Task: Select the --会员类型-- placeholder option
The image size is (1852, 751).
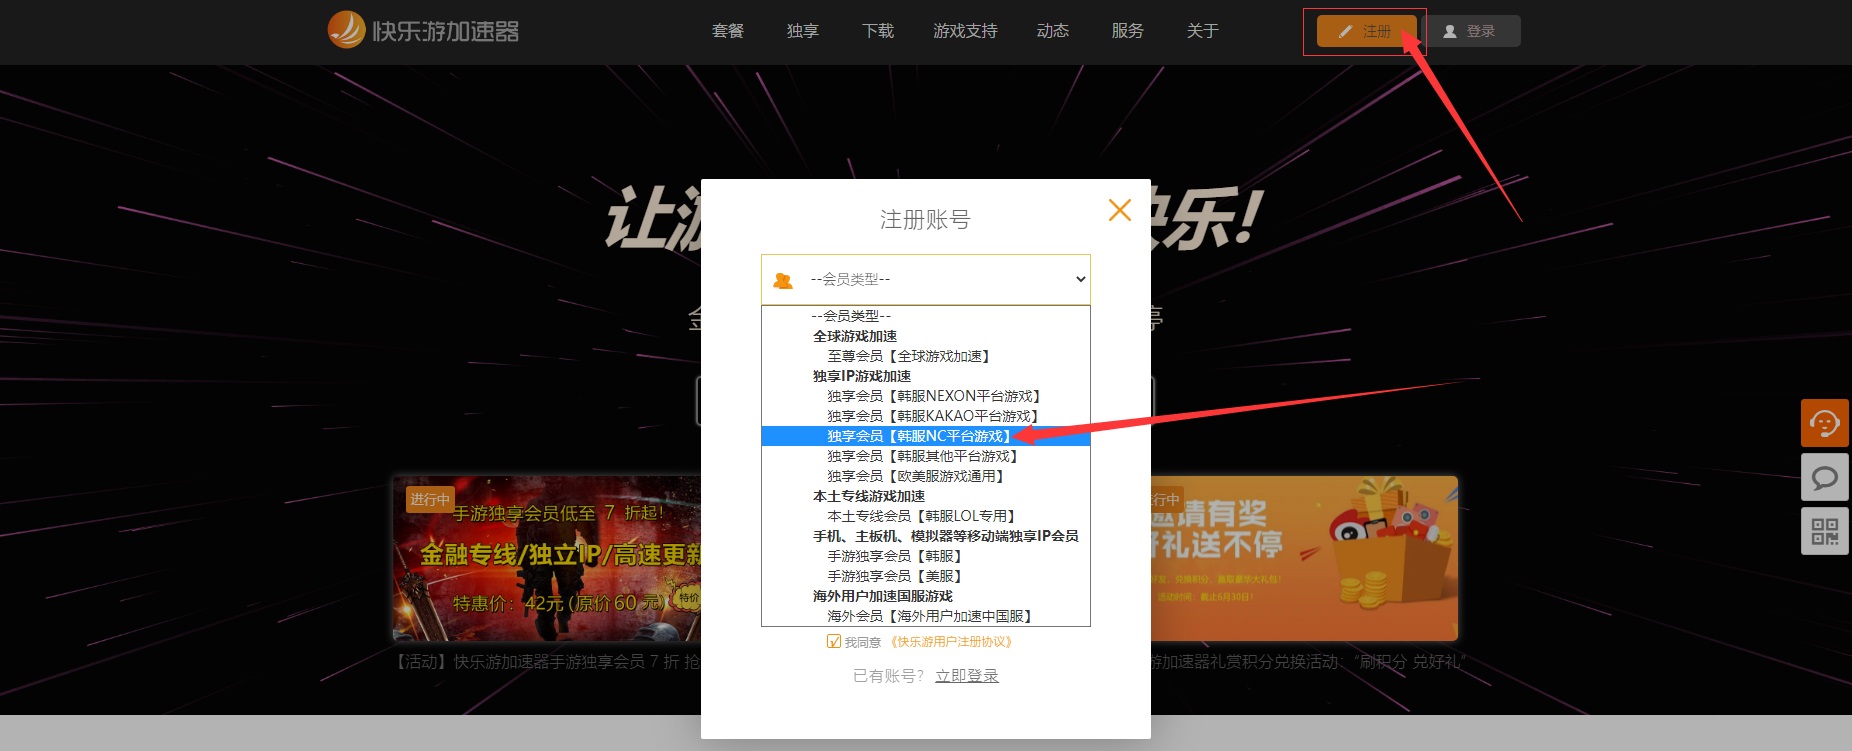Action: coord(926,316)
